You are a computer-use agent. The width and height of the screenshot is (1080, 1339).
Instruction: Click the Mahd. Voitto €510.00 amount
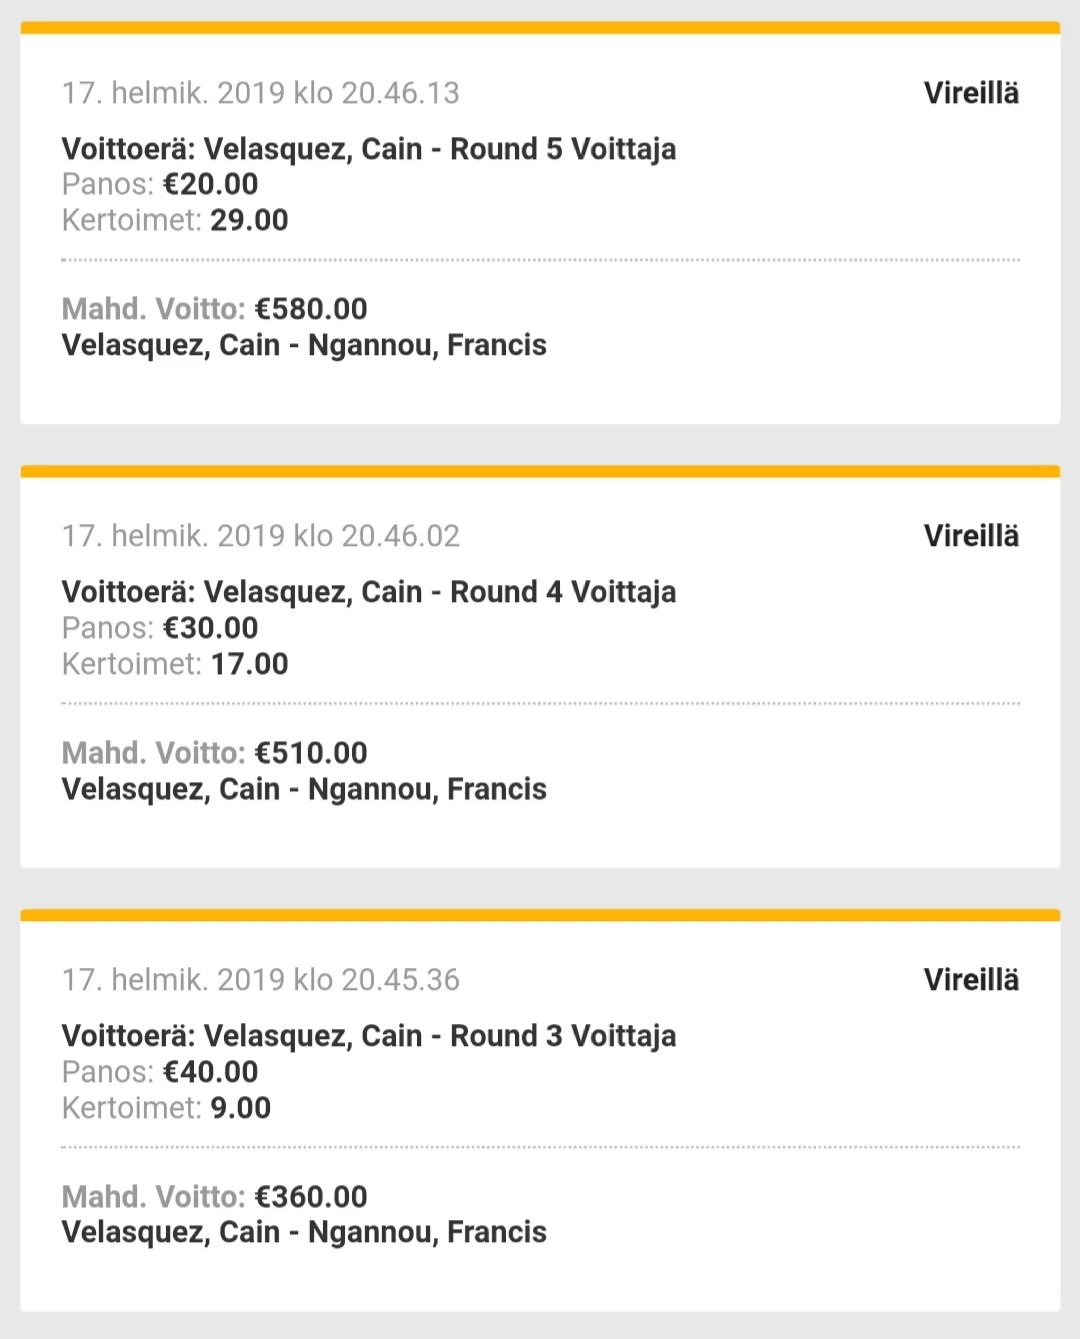311,753
